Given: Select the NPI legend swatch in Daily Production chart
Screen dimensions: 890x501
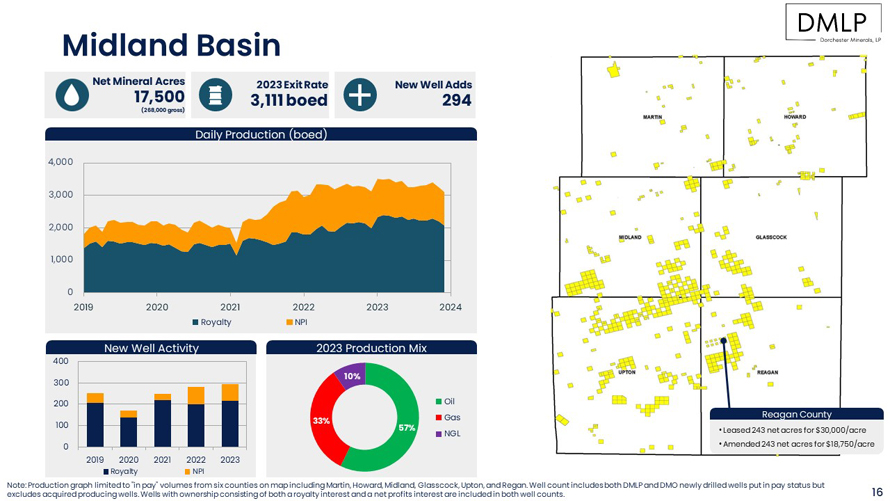Looking at the screenshot, I should point(289,322).
